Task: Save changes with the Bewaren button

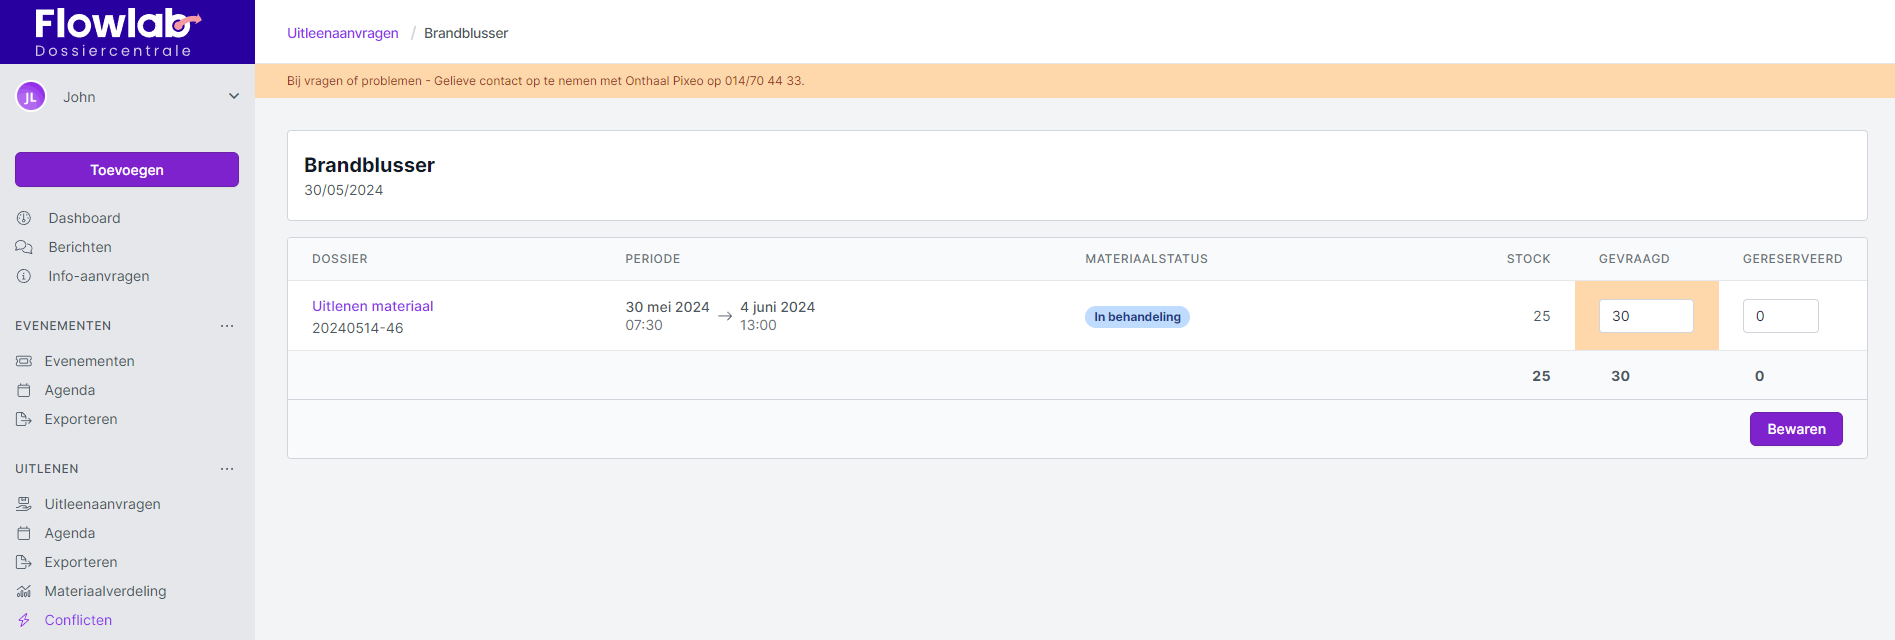Action: point(1795,429)
